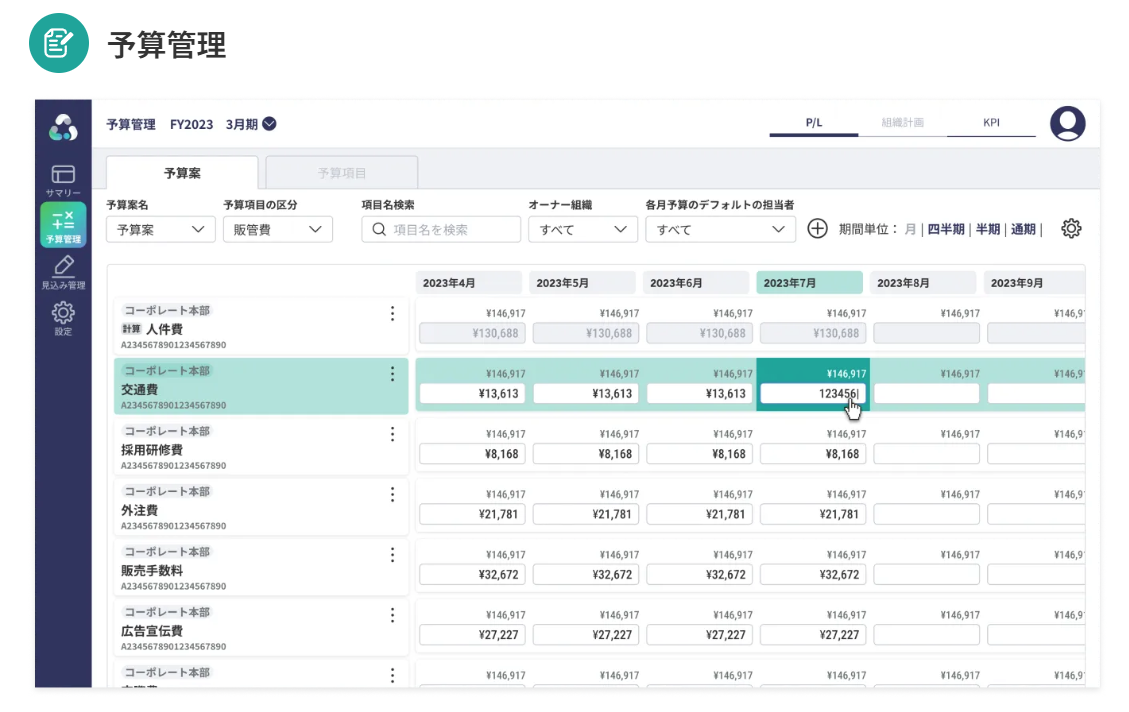The width and height of the screenshot is (1129, 712).
Task: Expand the 予算項目の区分 dropdown showing 販管費
Action: [277, 229]
